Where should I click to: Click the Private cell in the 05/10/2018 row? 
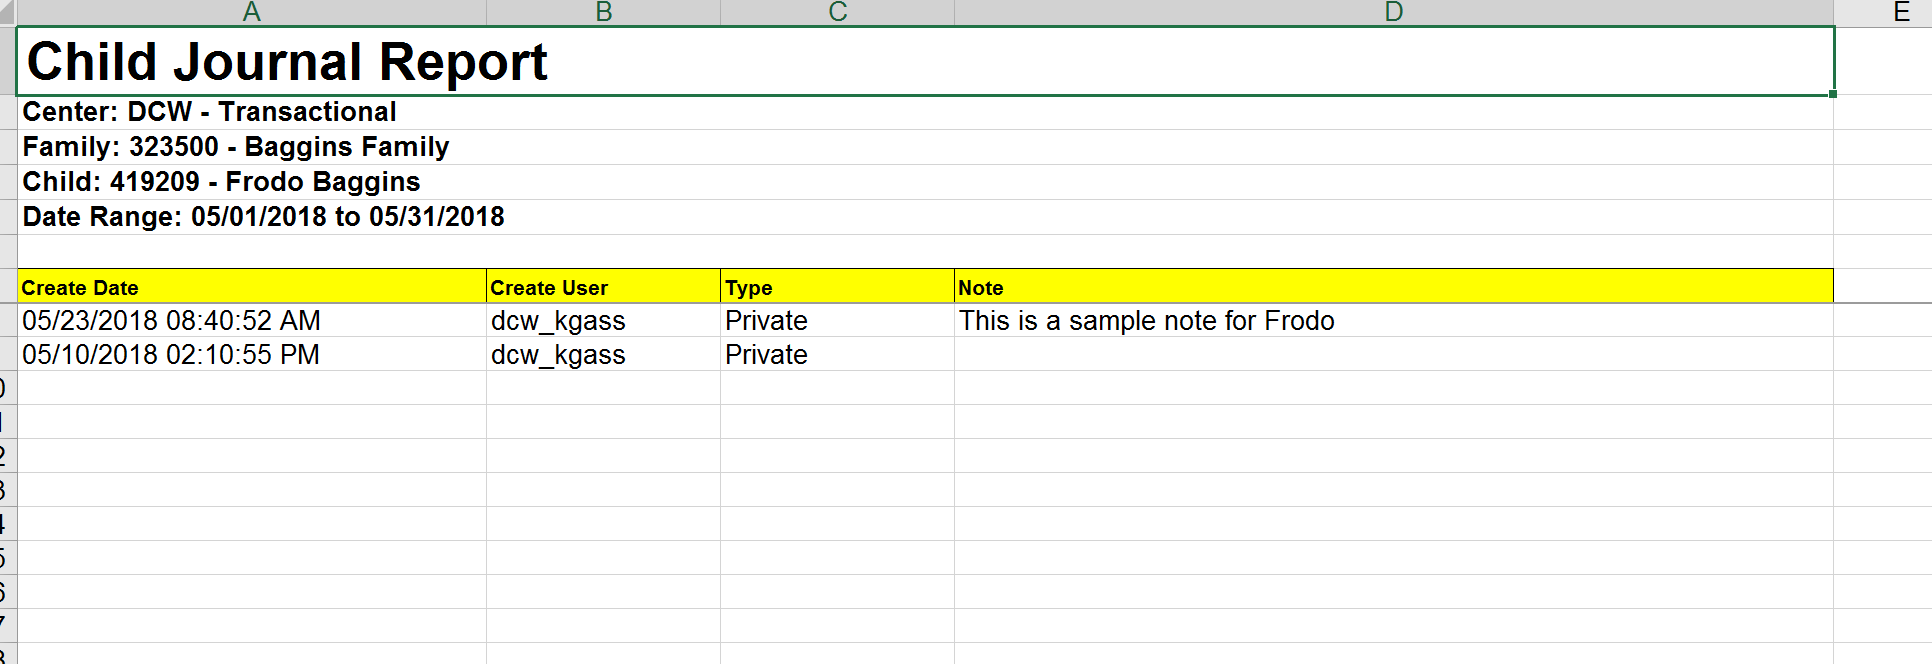(x=766, y=355)
